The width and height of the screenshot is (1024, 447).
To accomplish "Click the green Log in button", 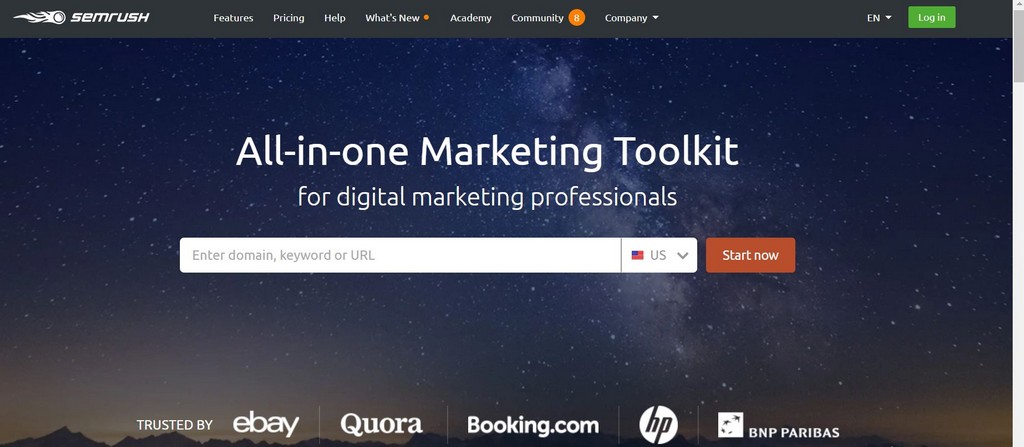I will coord(931,18).
